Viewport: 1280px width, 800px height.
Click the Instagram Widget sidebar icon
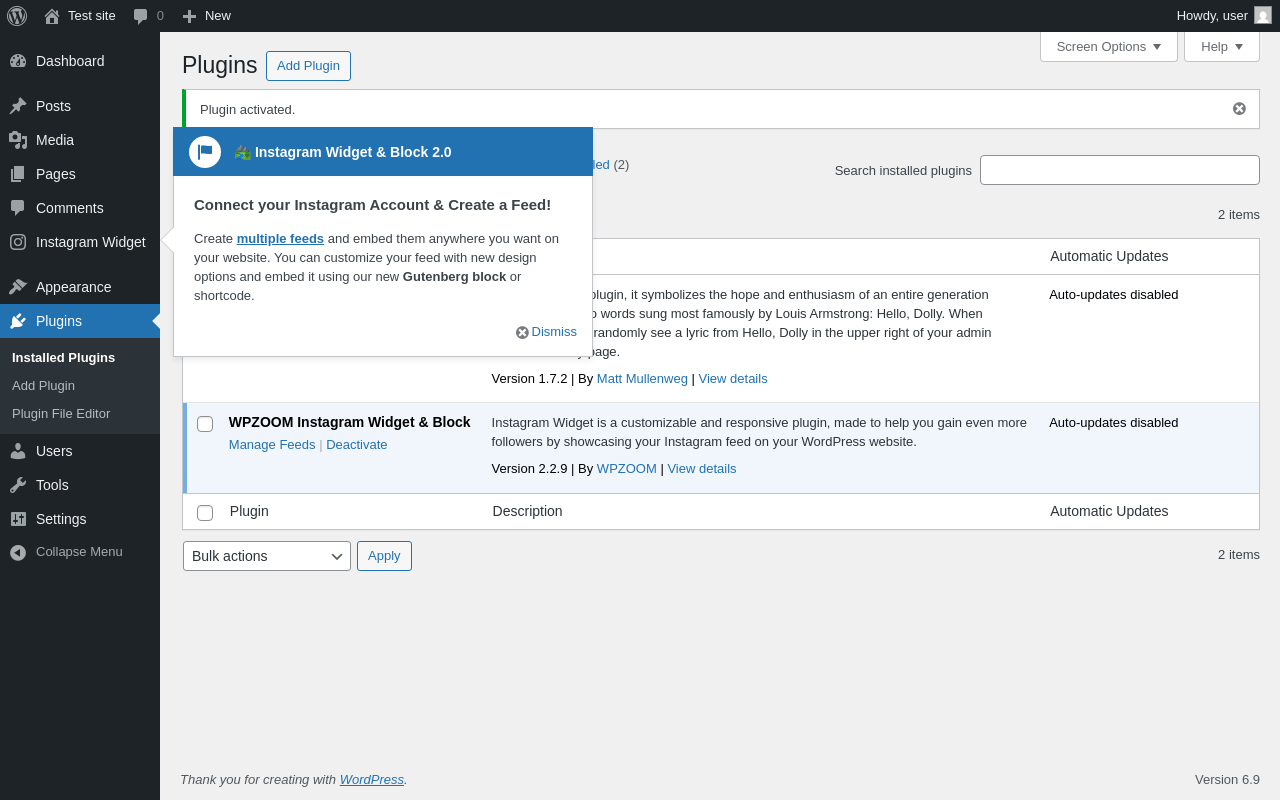tap(18, 242)
